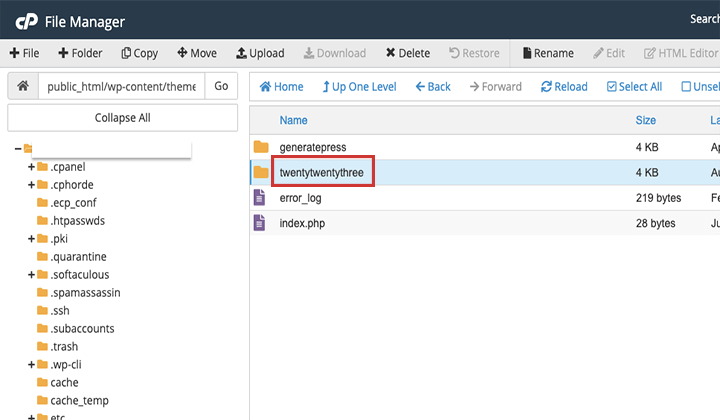Click the Upload toolbar button
720x420 pixels.
point(260,53)
